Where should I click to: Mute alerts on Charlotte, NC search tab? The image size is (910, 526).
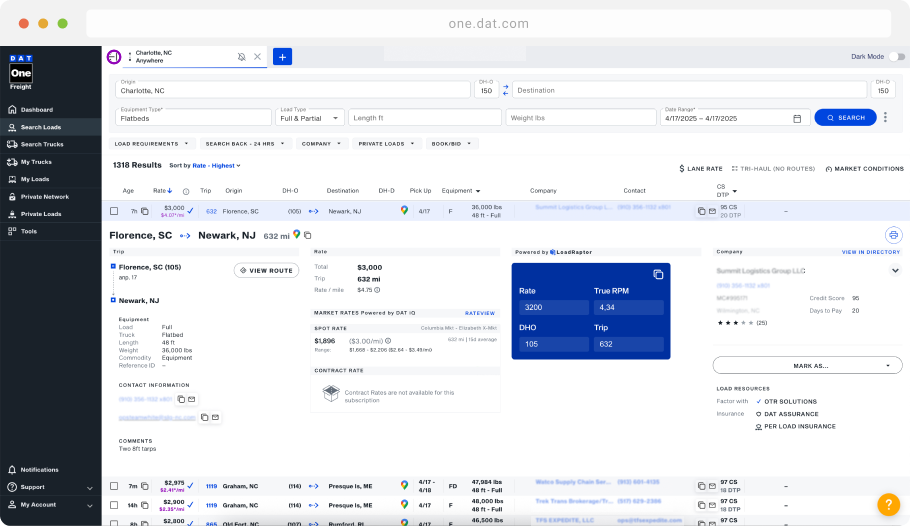click(242, 57)
